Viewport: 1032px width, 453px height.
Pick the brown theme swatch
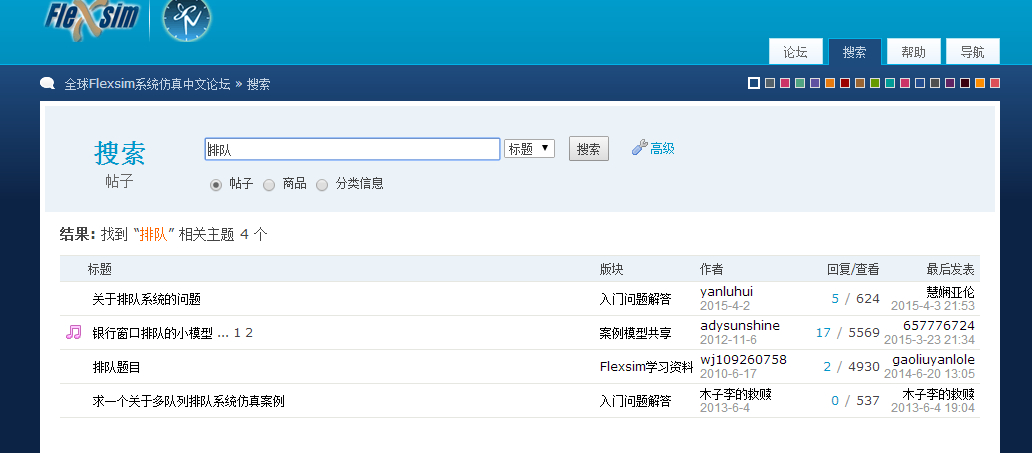click(860, 83)
